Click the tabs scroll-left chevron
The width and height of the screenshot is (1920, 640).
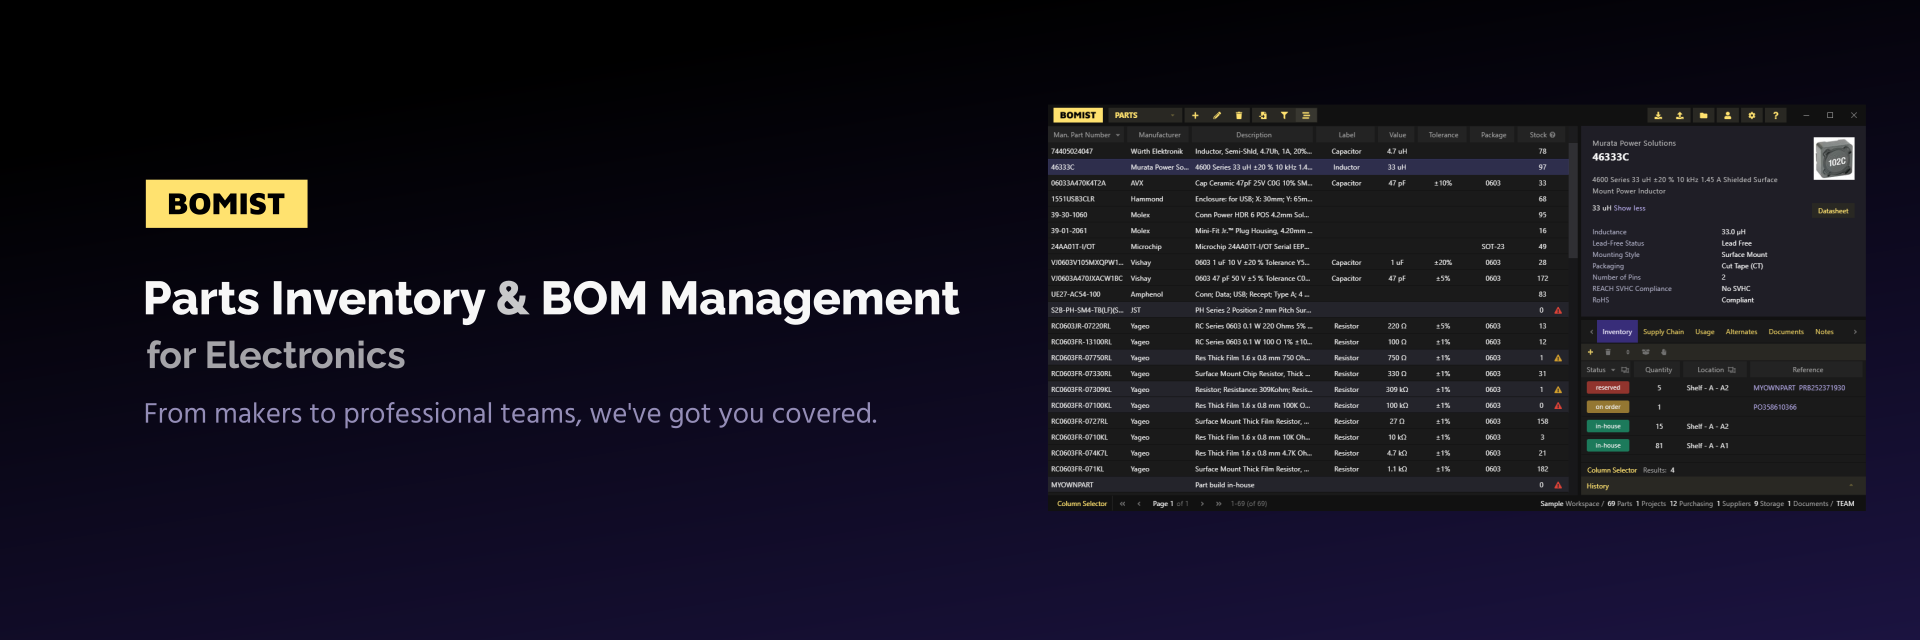1591,332
